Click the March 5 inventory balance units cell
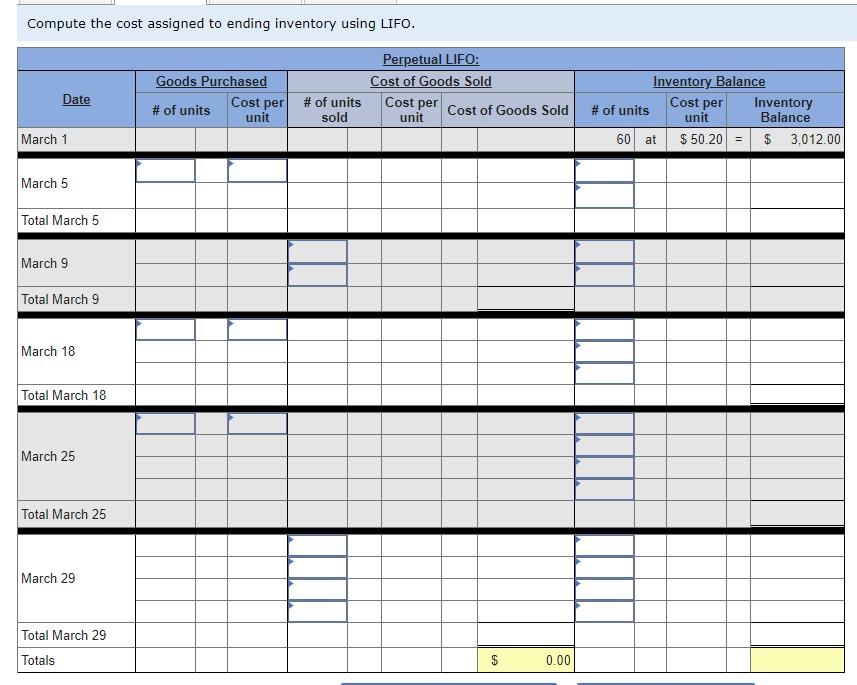 point(604,170)
